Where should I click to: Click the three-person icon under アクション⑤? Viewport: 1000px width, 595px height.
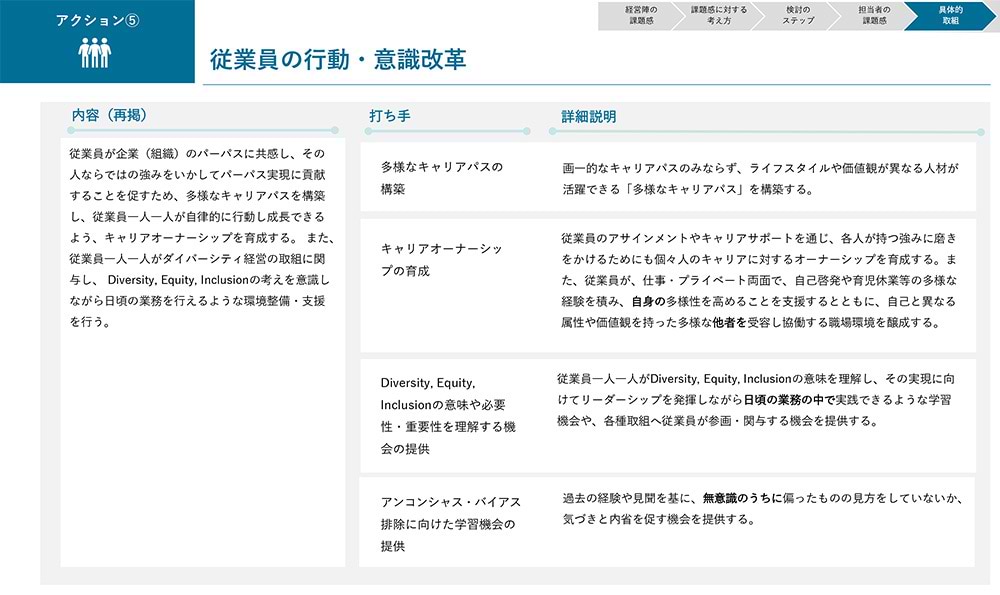95,53
